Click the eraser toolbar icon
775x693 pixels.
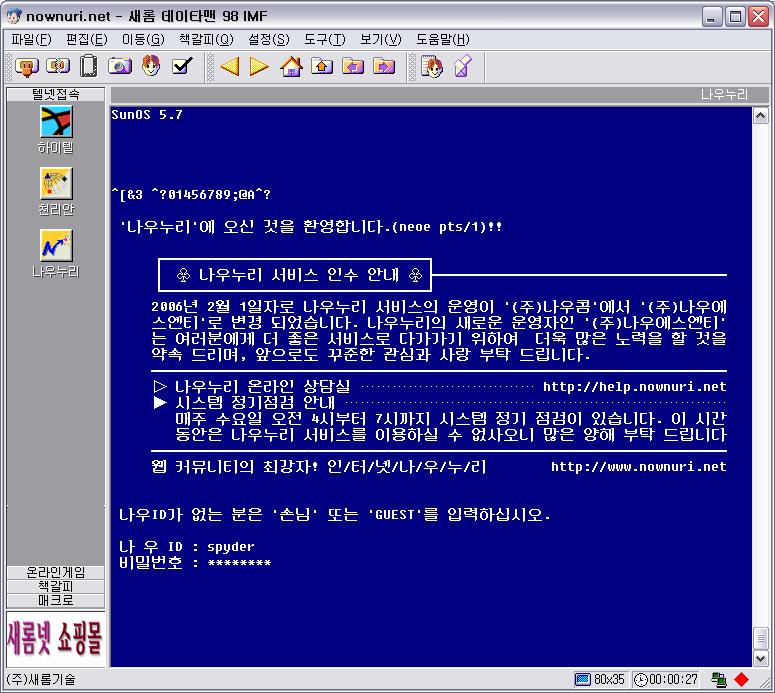[463, 66]
